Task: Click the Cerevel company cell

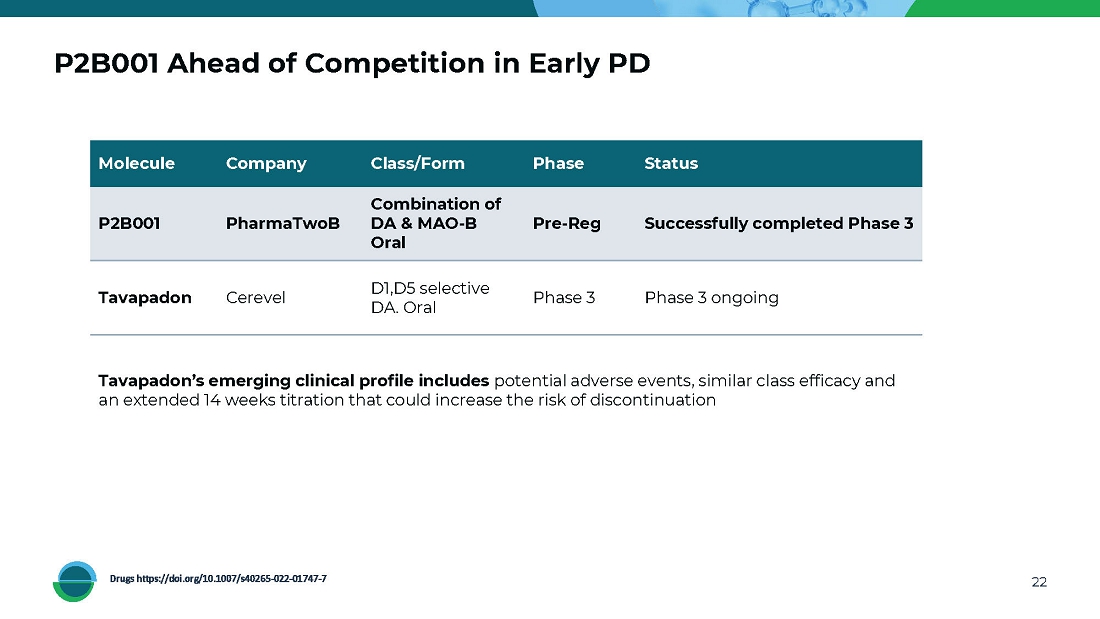Action: 255,297
